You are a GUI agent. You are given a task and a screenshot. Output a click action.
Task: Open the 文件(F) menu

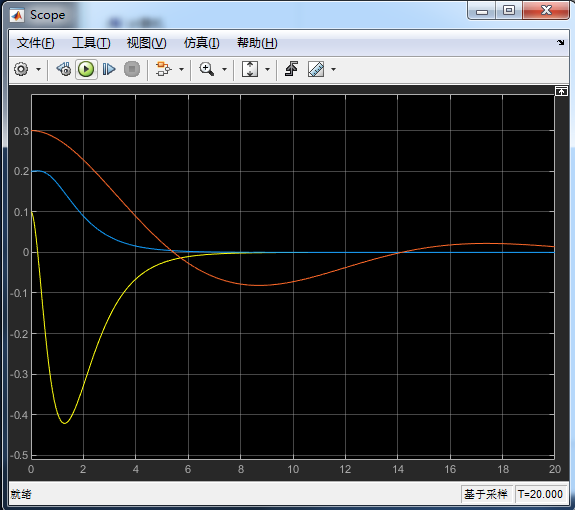(36, 43)
